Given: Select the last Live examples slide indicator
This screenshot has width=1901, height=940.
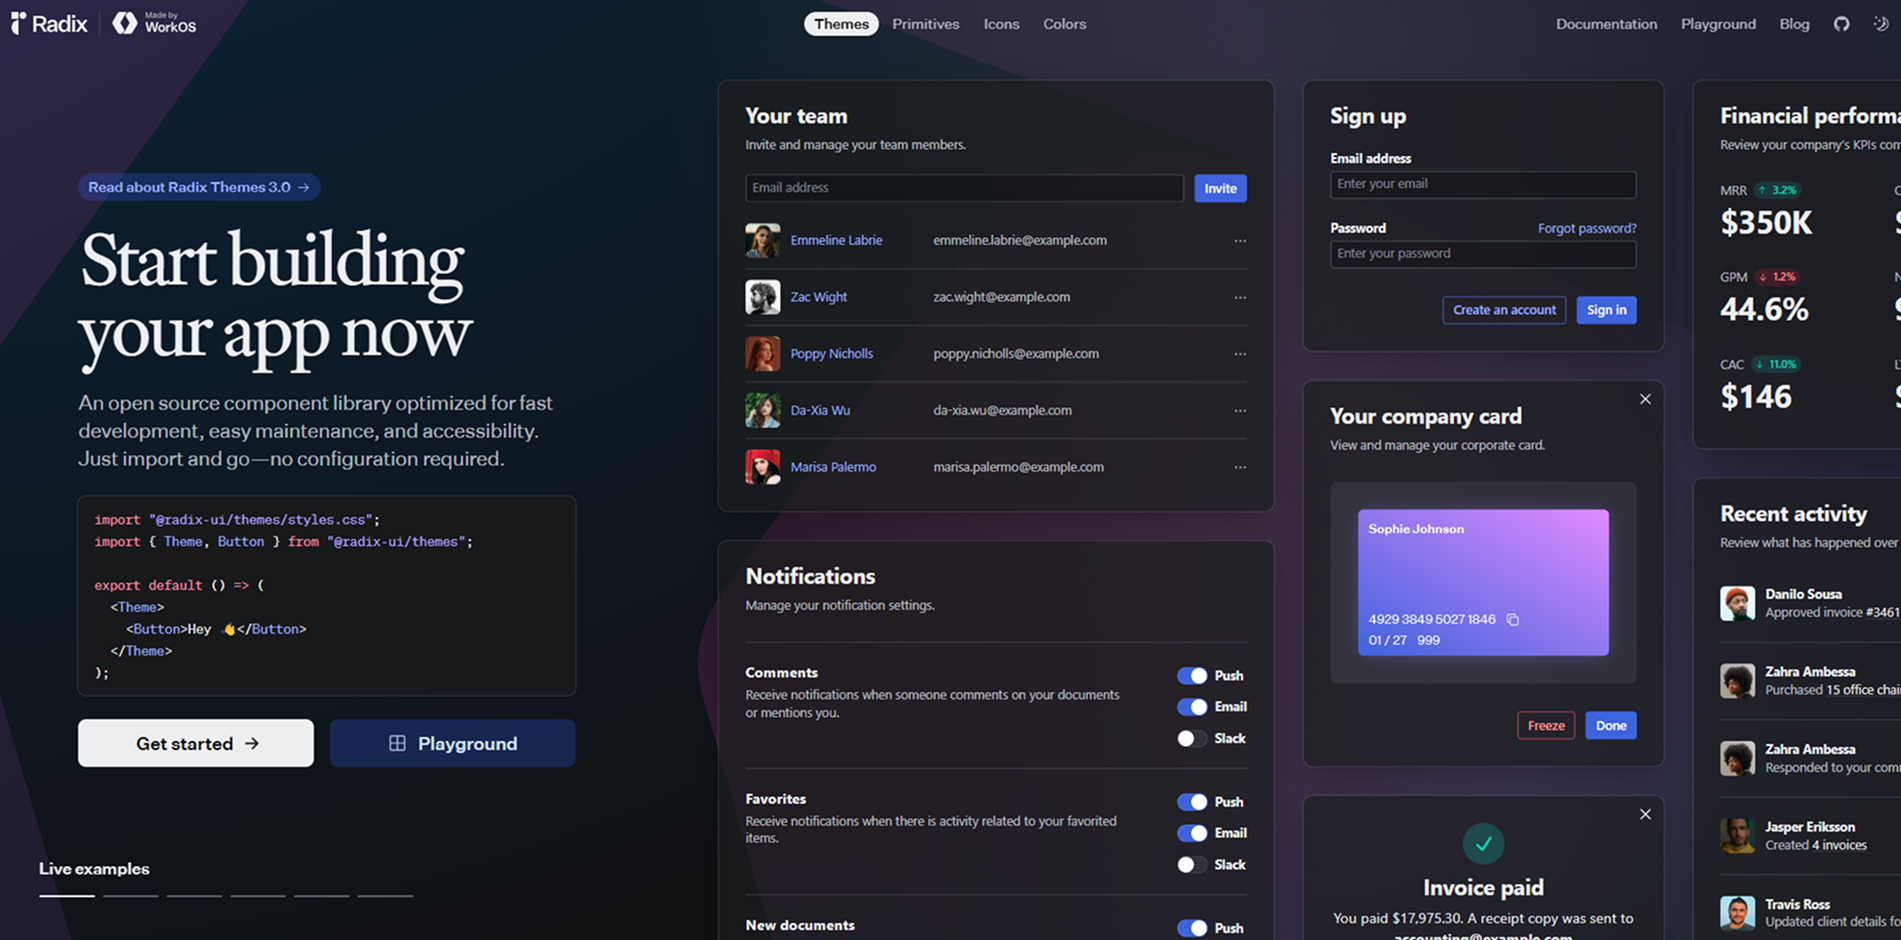Looking at the screenshot, I should click(386, 895).
